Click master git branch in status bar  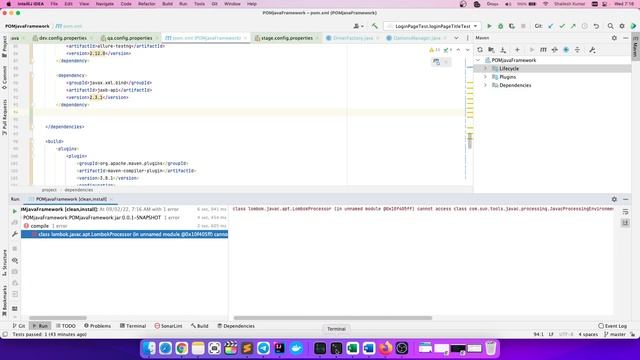pos(615,334)
